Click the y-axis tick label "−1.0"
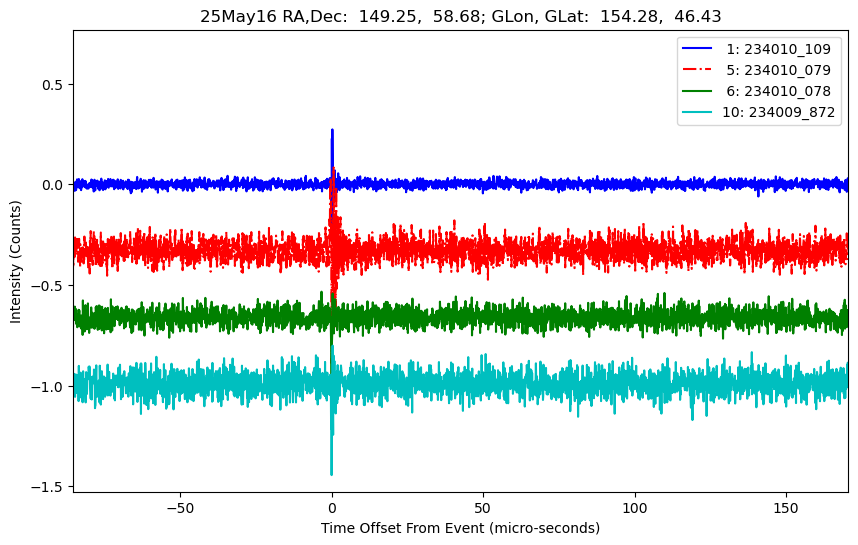The height and width of the screenshot is (545, 858). click(47, 386)
